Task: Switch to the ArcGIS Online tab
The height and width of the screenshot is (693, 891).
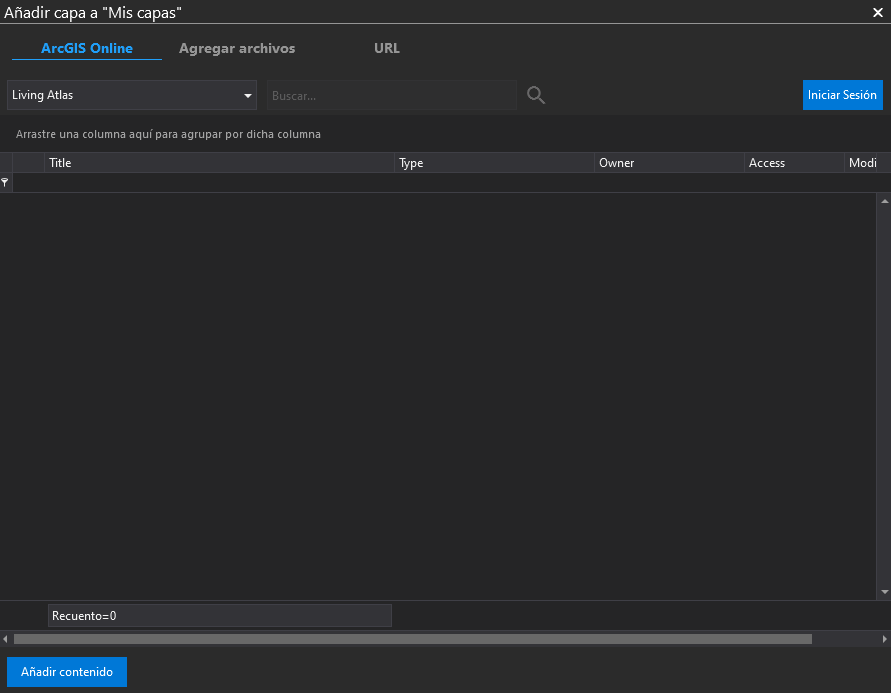Action: pyautogui.click(x=87, y=48)
